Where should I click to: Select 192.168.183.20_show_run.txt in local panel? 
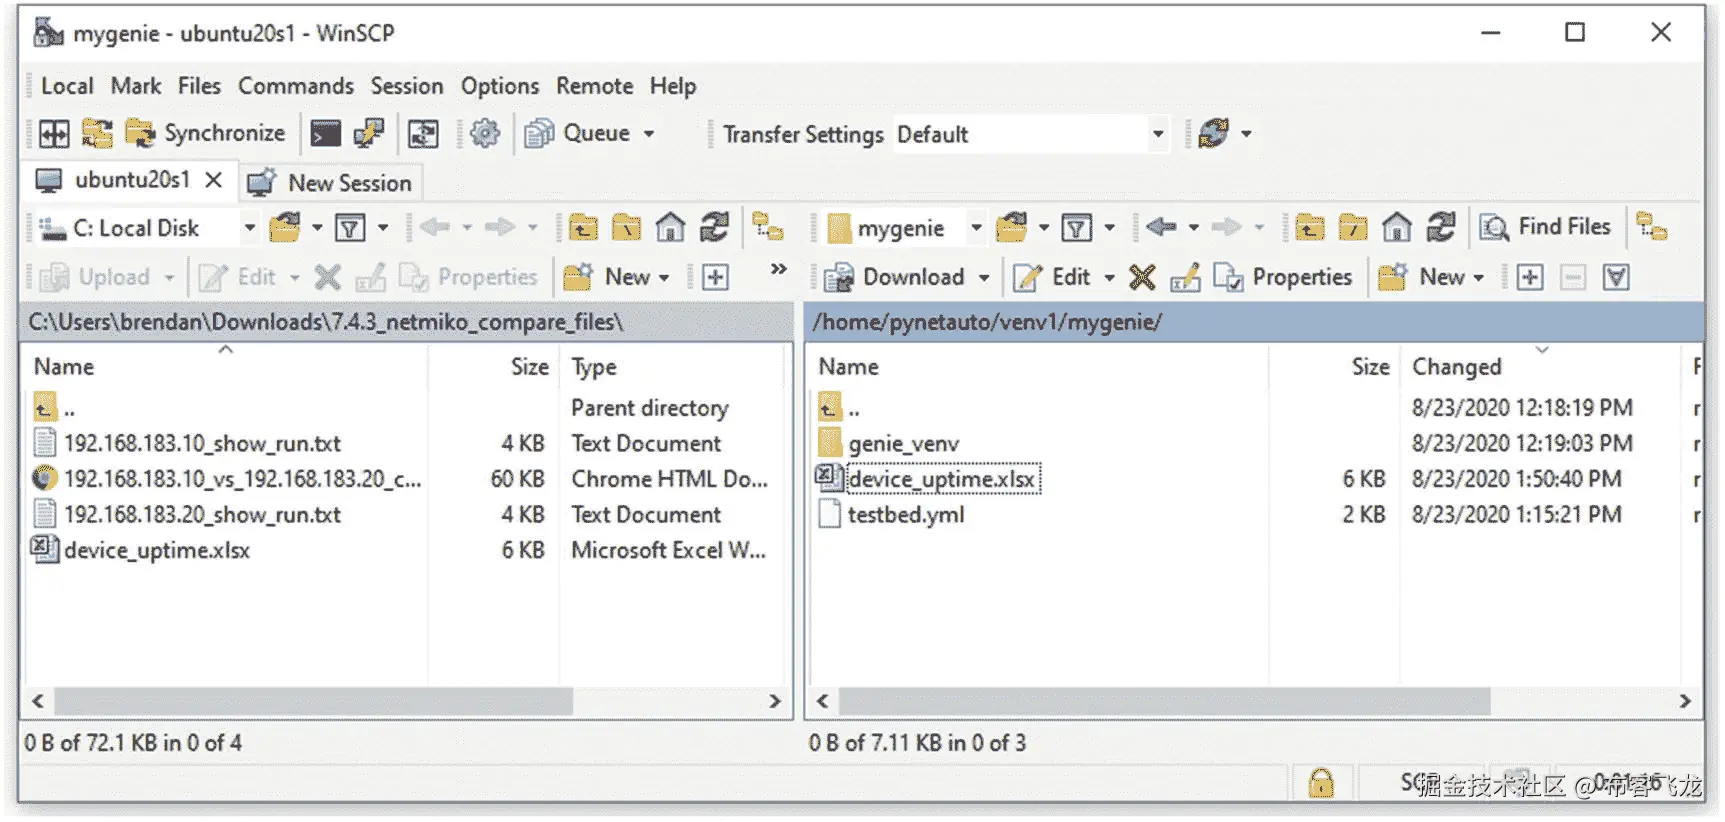pos(203,515)
